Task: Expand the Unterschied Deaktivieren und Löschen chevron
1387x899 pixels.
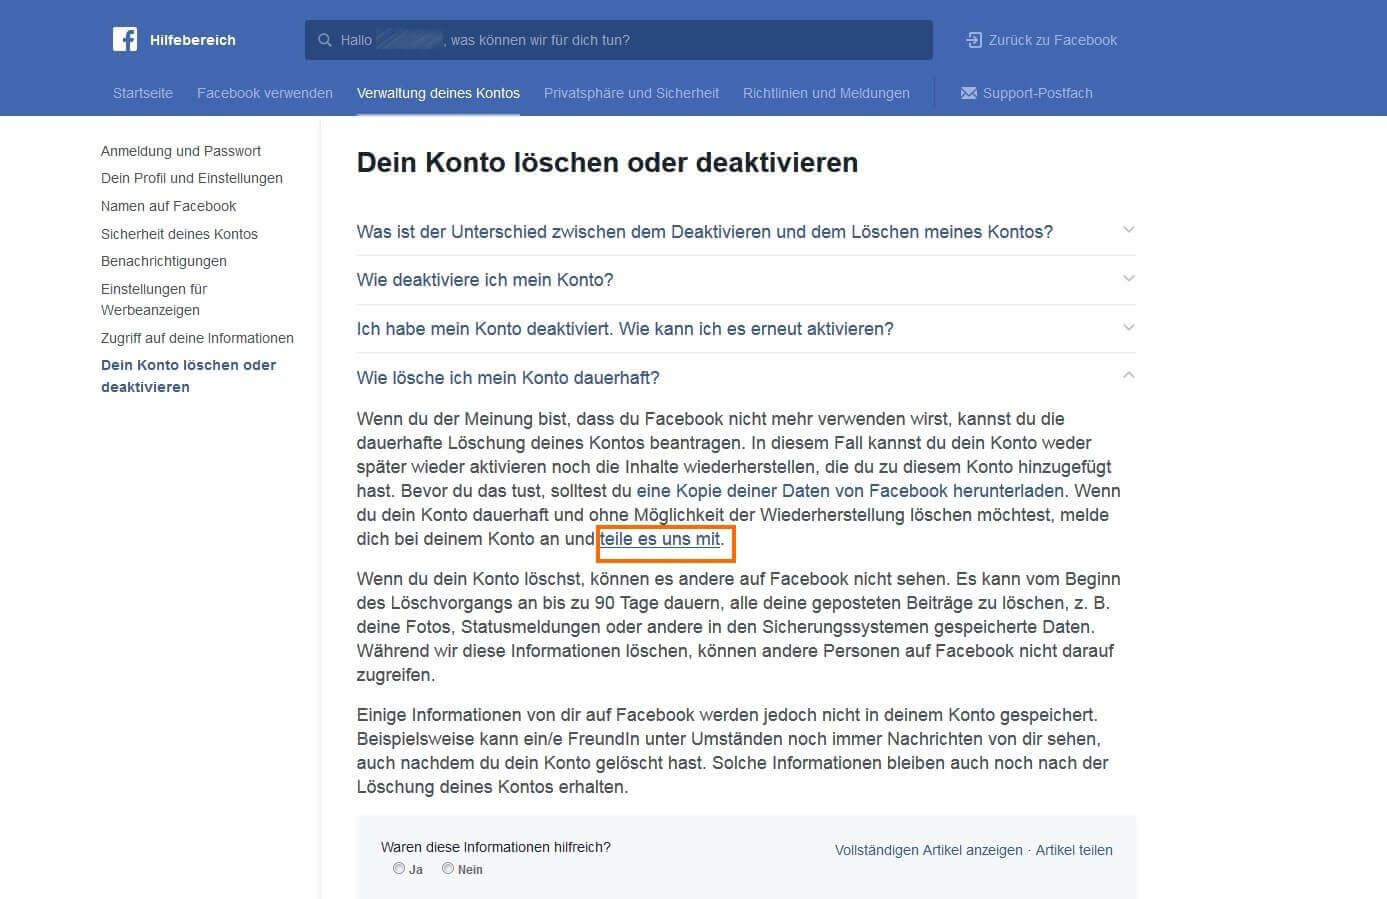Action: (1128, 230)
